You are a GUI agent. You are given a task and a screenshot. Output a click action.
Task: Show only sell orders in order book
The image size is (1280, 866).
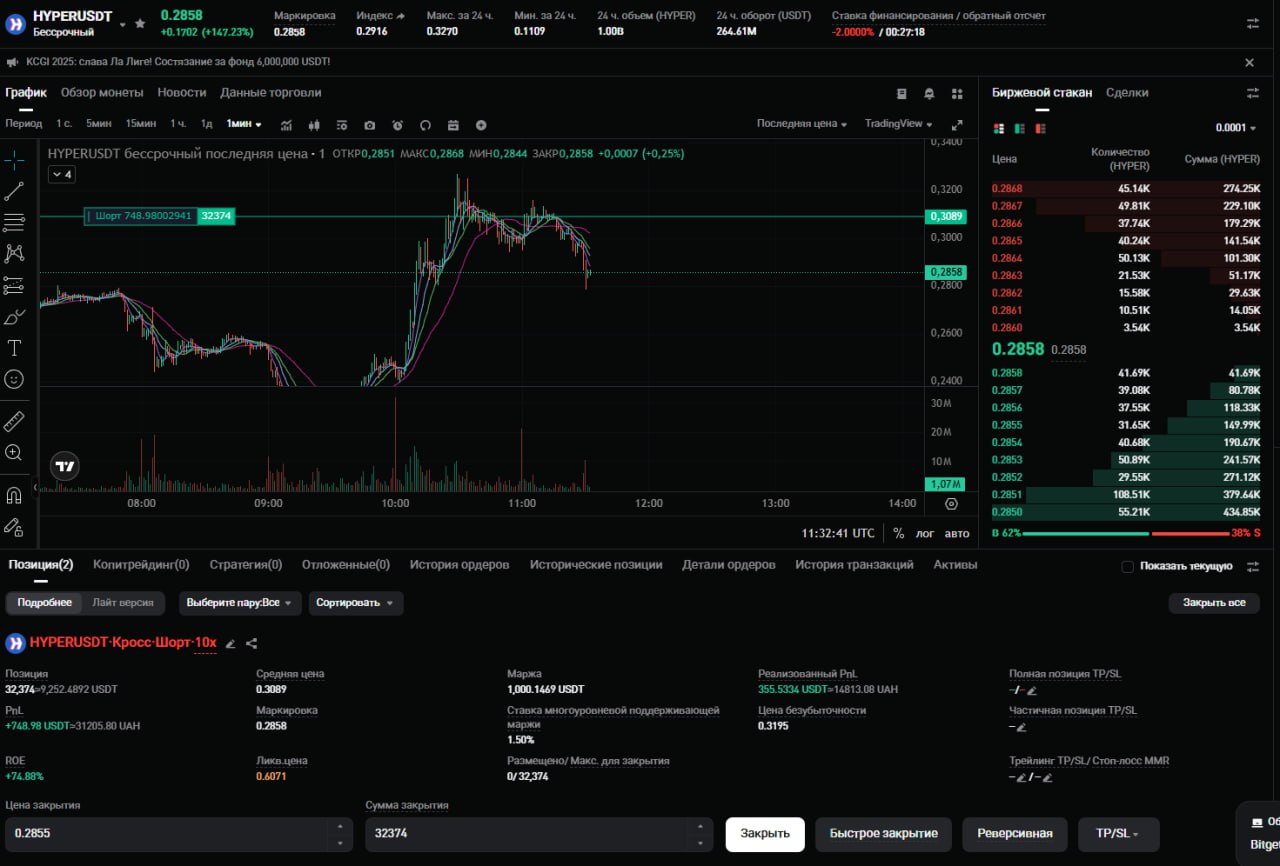click(1040, 128)
